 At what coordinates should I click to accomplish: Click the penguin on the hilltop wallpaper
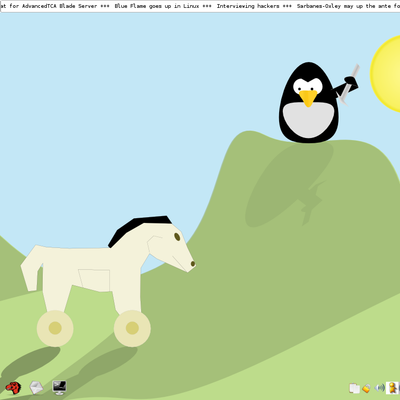click(x=309, y=103)
